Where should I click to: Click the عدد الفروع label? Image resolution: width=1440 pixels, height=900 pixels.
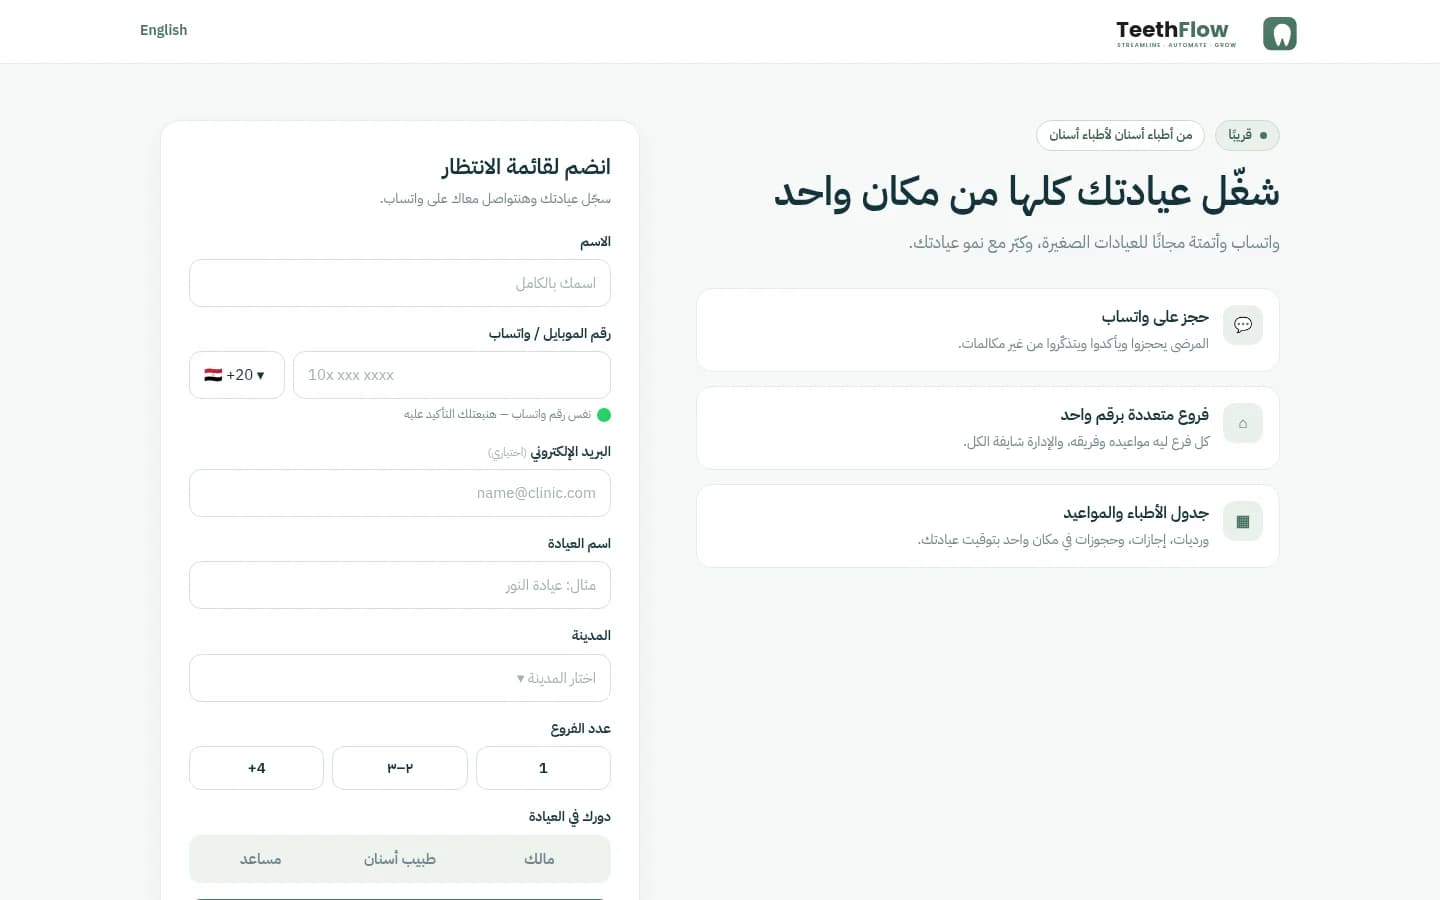(x=580, y=728)
